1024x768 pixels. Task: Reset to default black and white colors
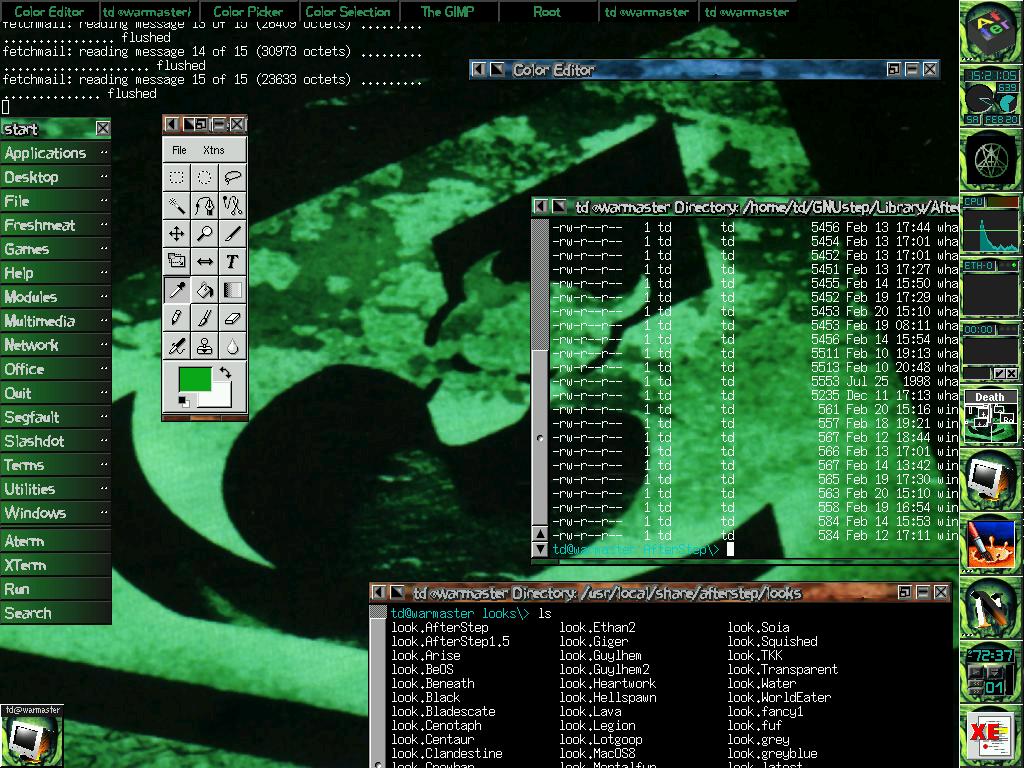(x=183, y=401)
